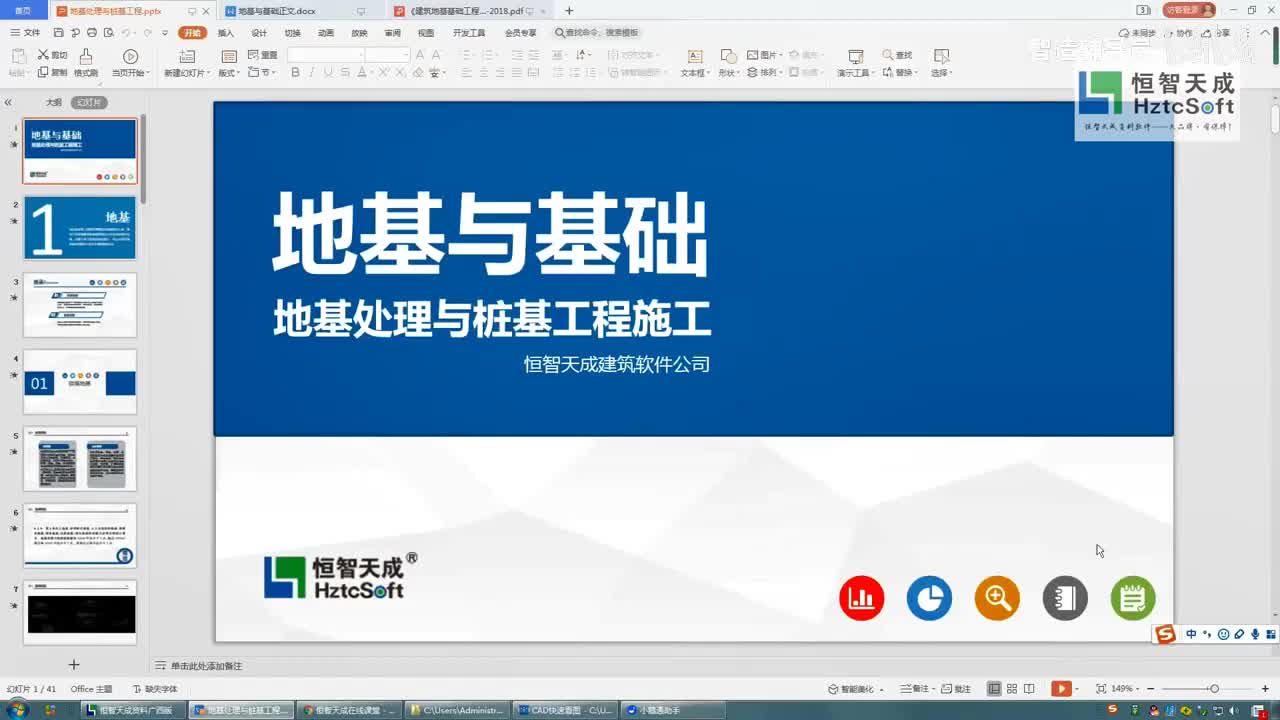Toggle Slide Sorter grid view
This screenshot has width=1280, height=720.
click(x=1012, y=689)
